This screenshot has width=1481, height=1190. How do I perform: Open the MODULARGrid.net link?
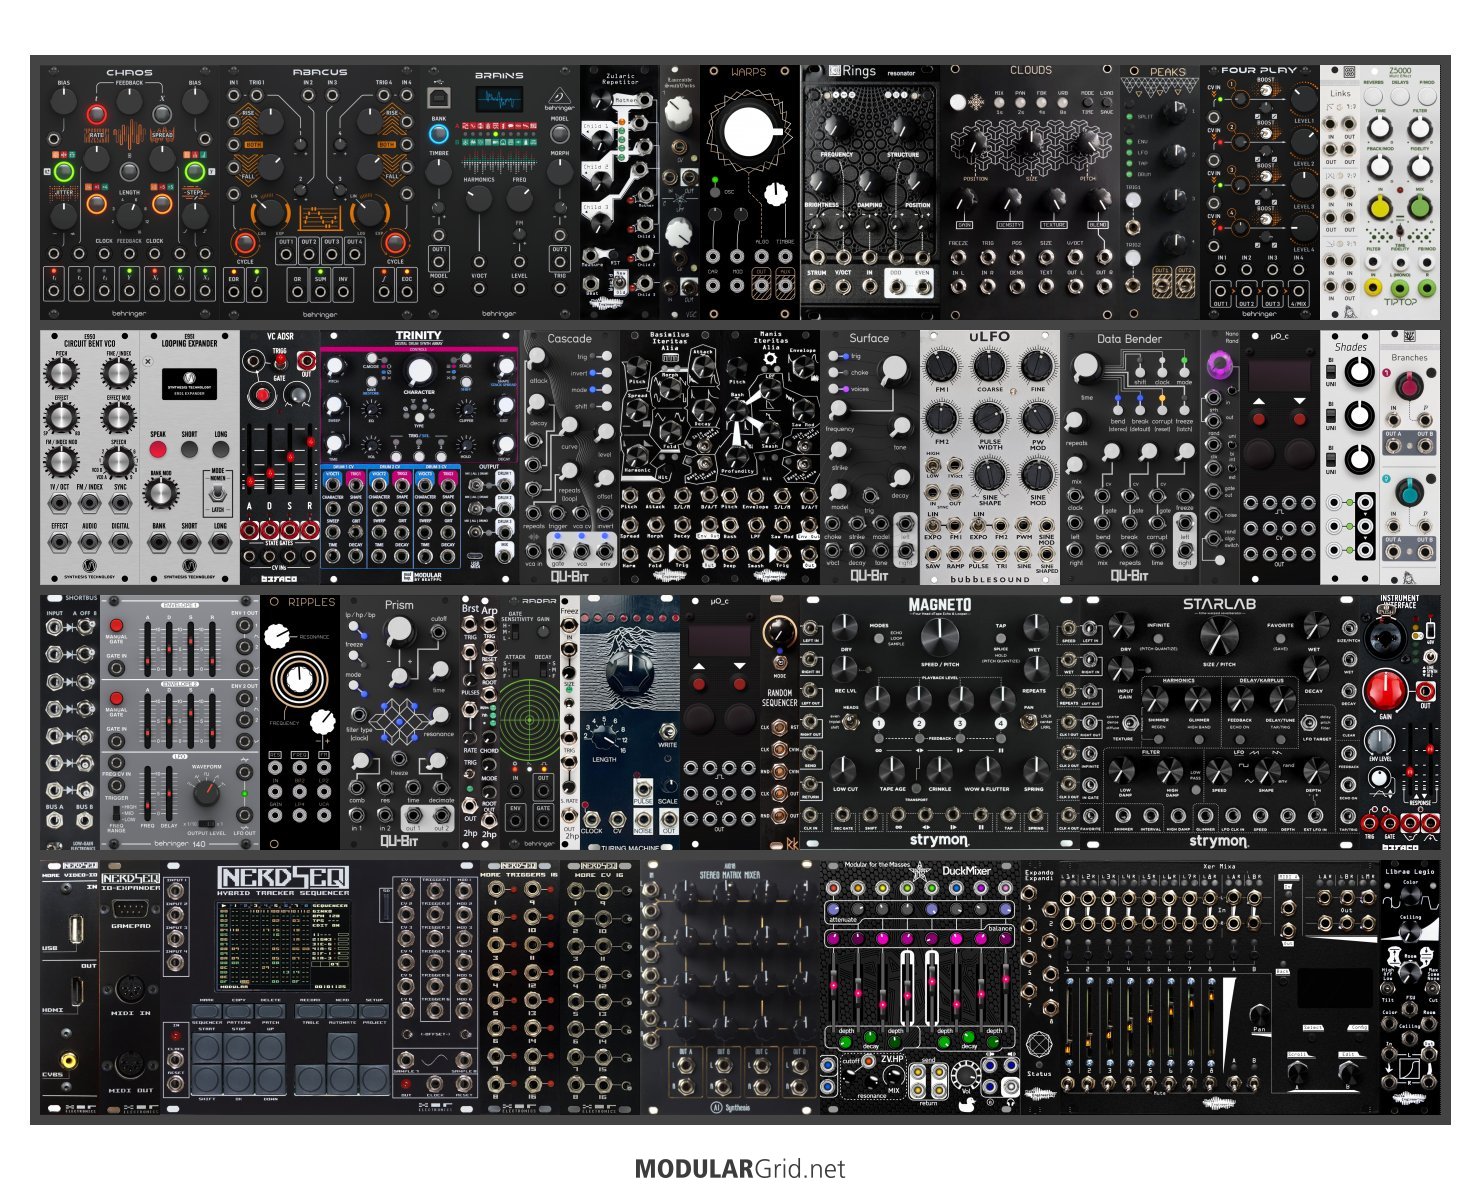pyautogui.click(x=740, y=1168)
